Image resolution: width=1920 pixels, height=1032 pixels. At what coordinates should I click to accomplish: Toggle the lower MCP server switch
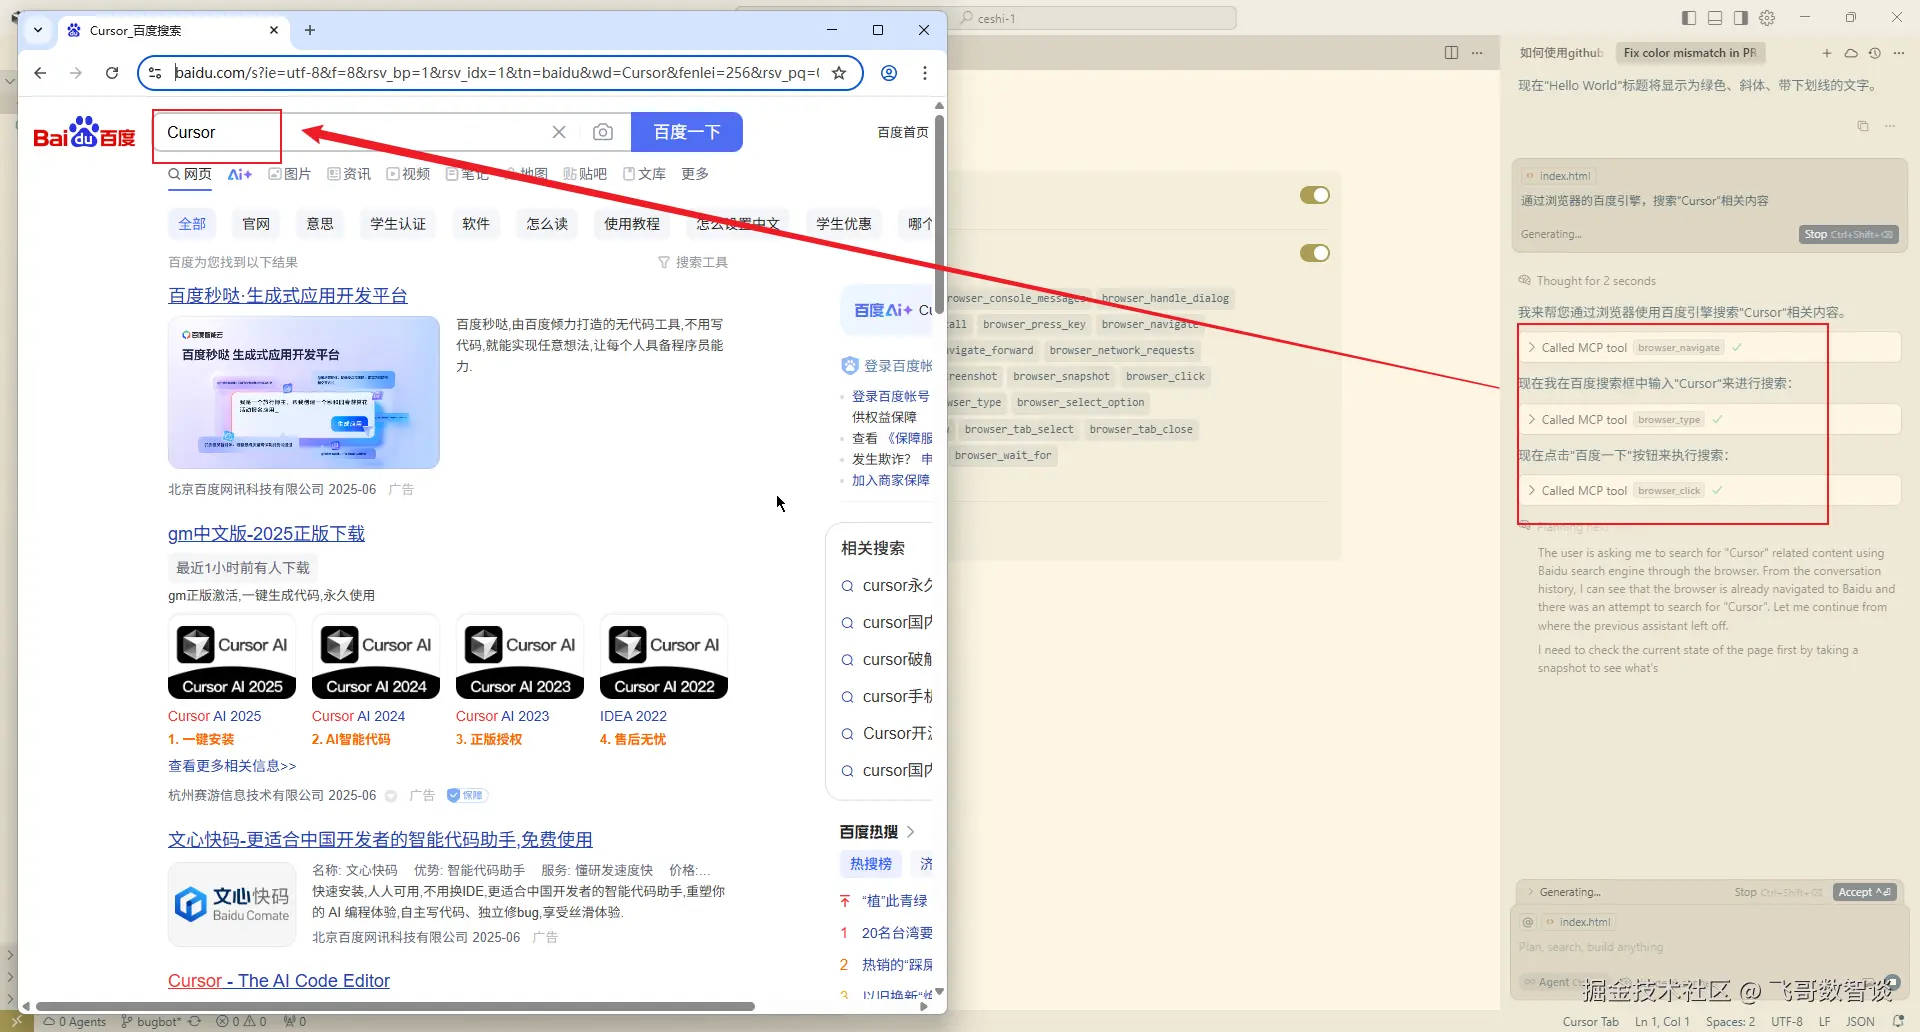point(1315,253)
